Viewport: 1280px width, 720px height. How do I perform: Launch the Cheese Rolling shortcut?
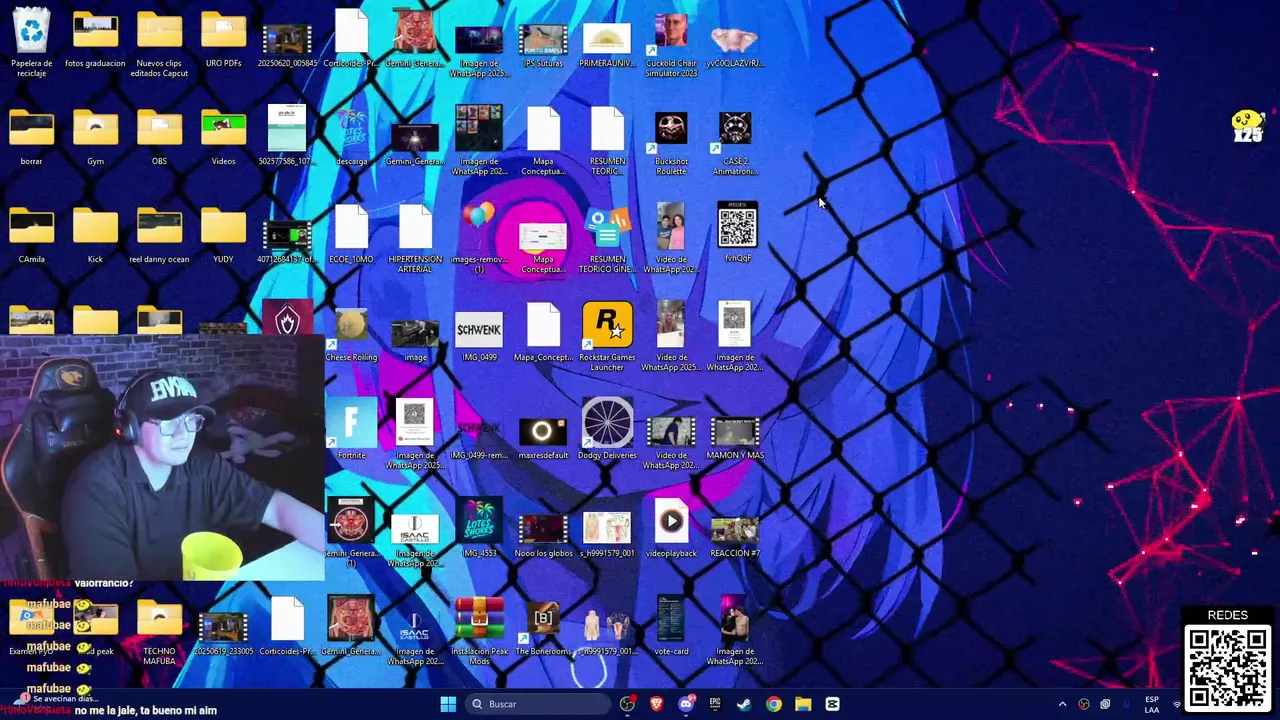(351, 333)
